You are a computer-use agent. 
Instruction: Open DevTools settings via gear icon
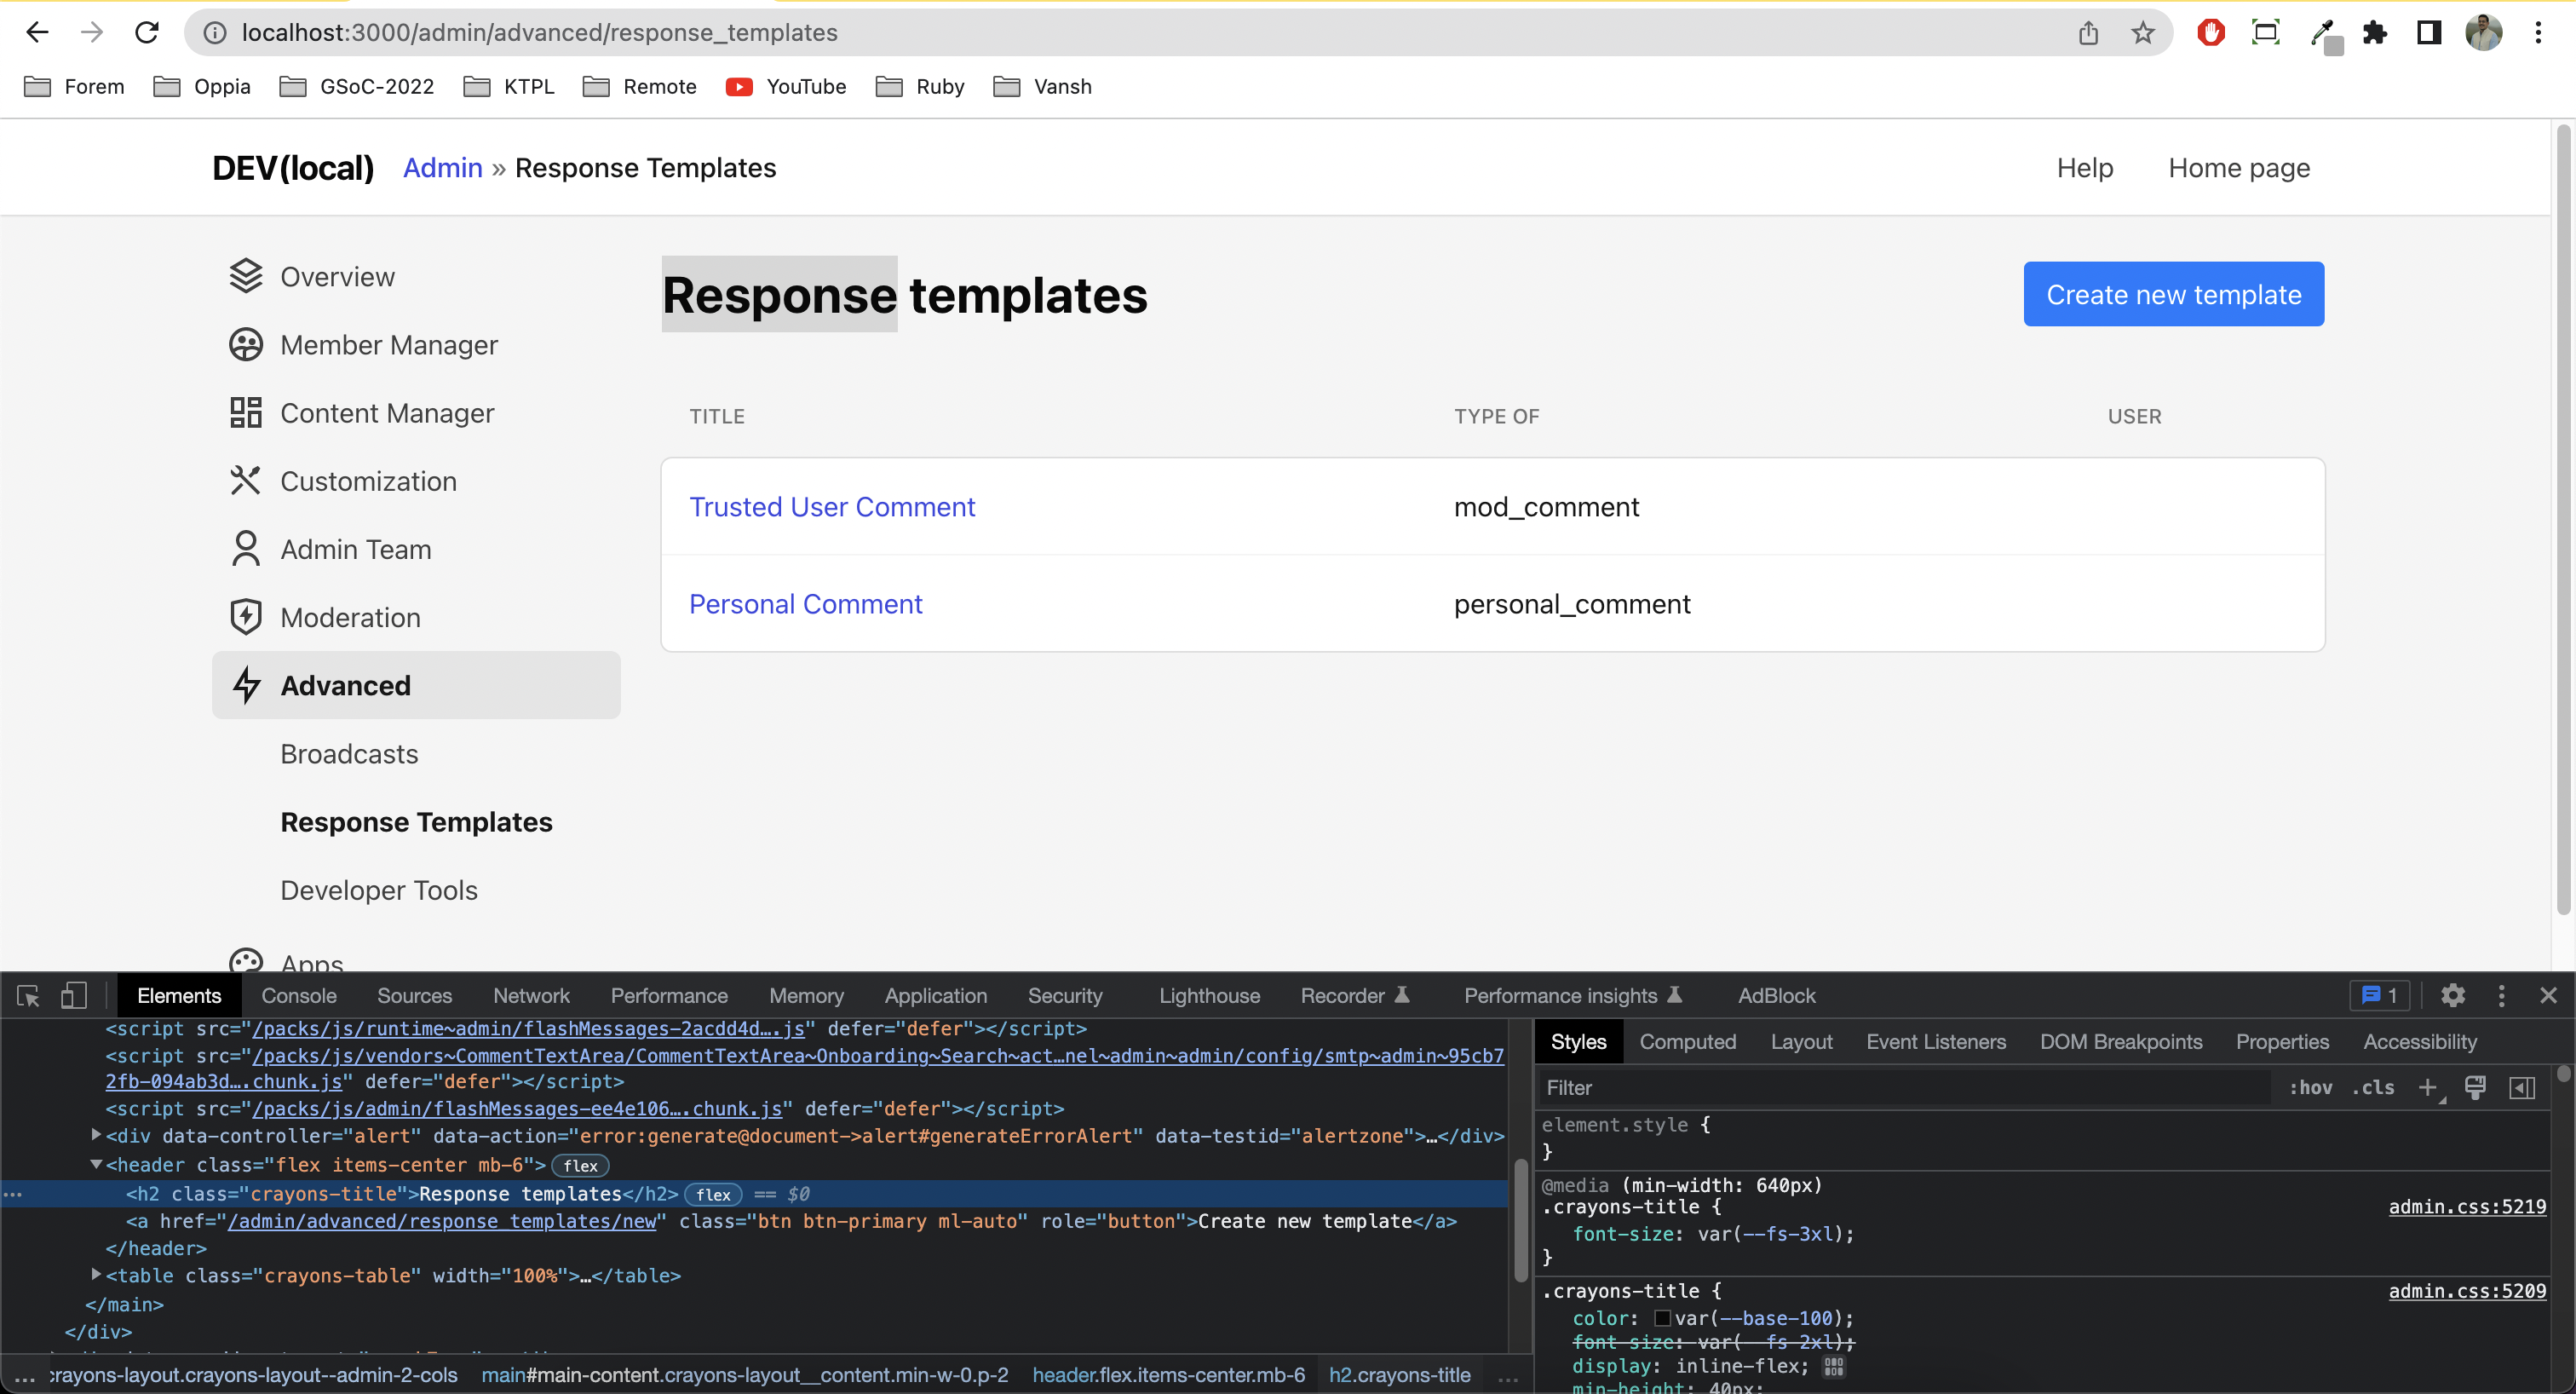click(2453, 995)
